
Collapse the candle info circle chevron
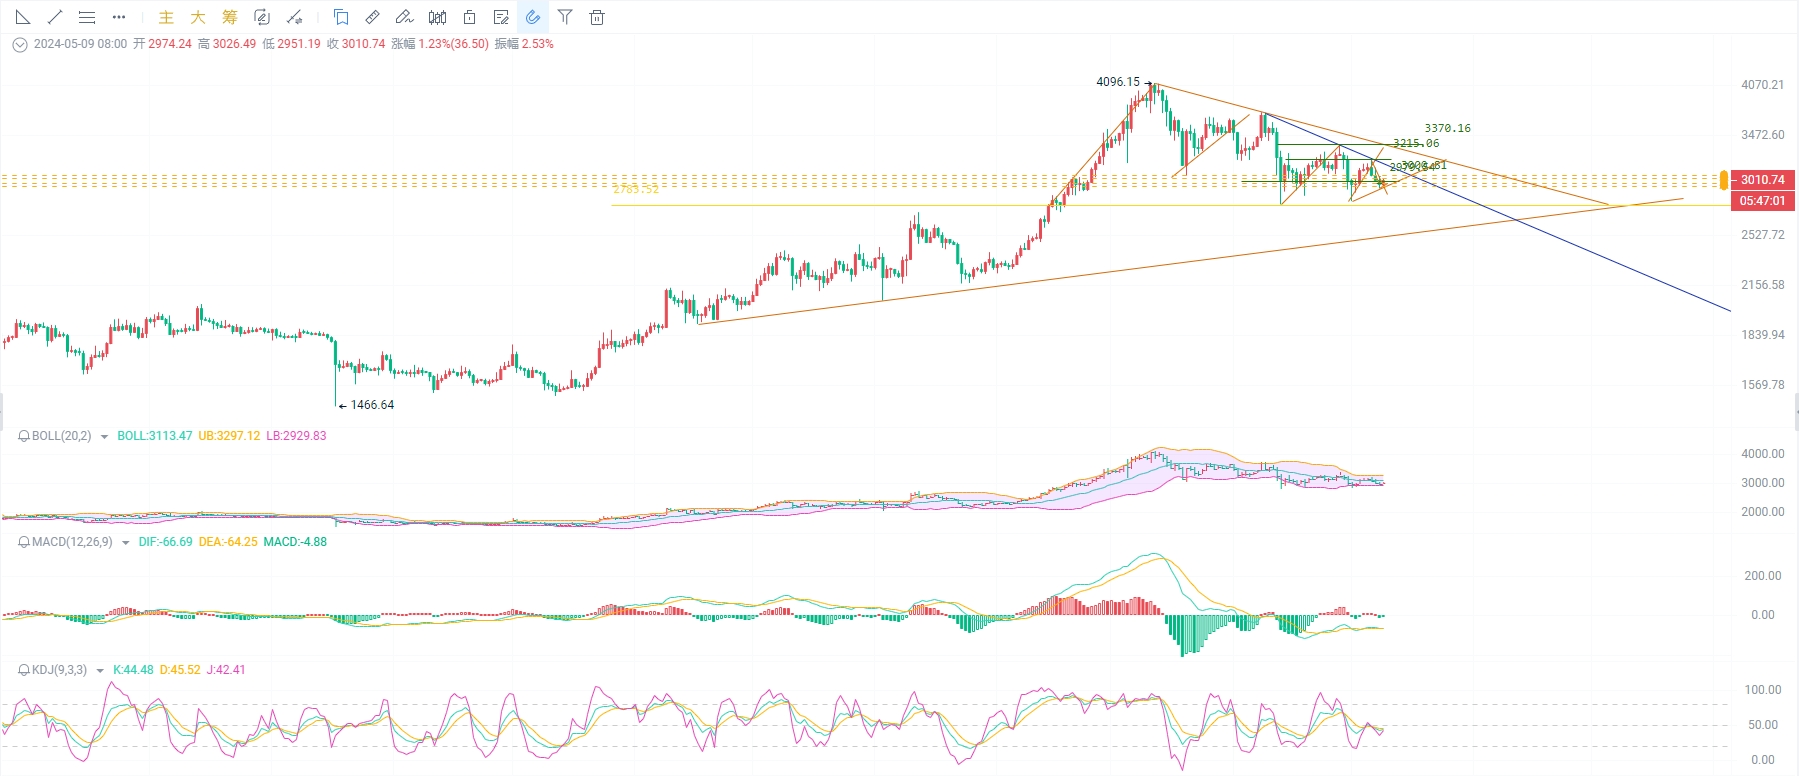coord(19,44)
